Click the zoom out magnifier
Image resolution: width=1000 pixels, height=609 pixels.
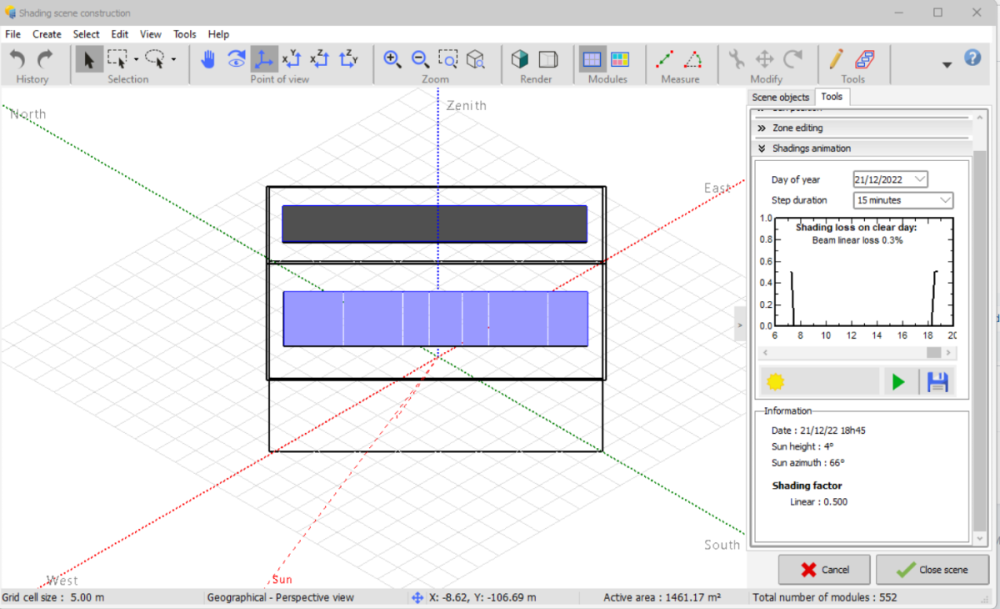click(420, 59)
